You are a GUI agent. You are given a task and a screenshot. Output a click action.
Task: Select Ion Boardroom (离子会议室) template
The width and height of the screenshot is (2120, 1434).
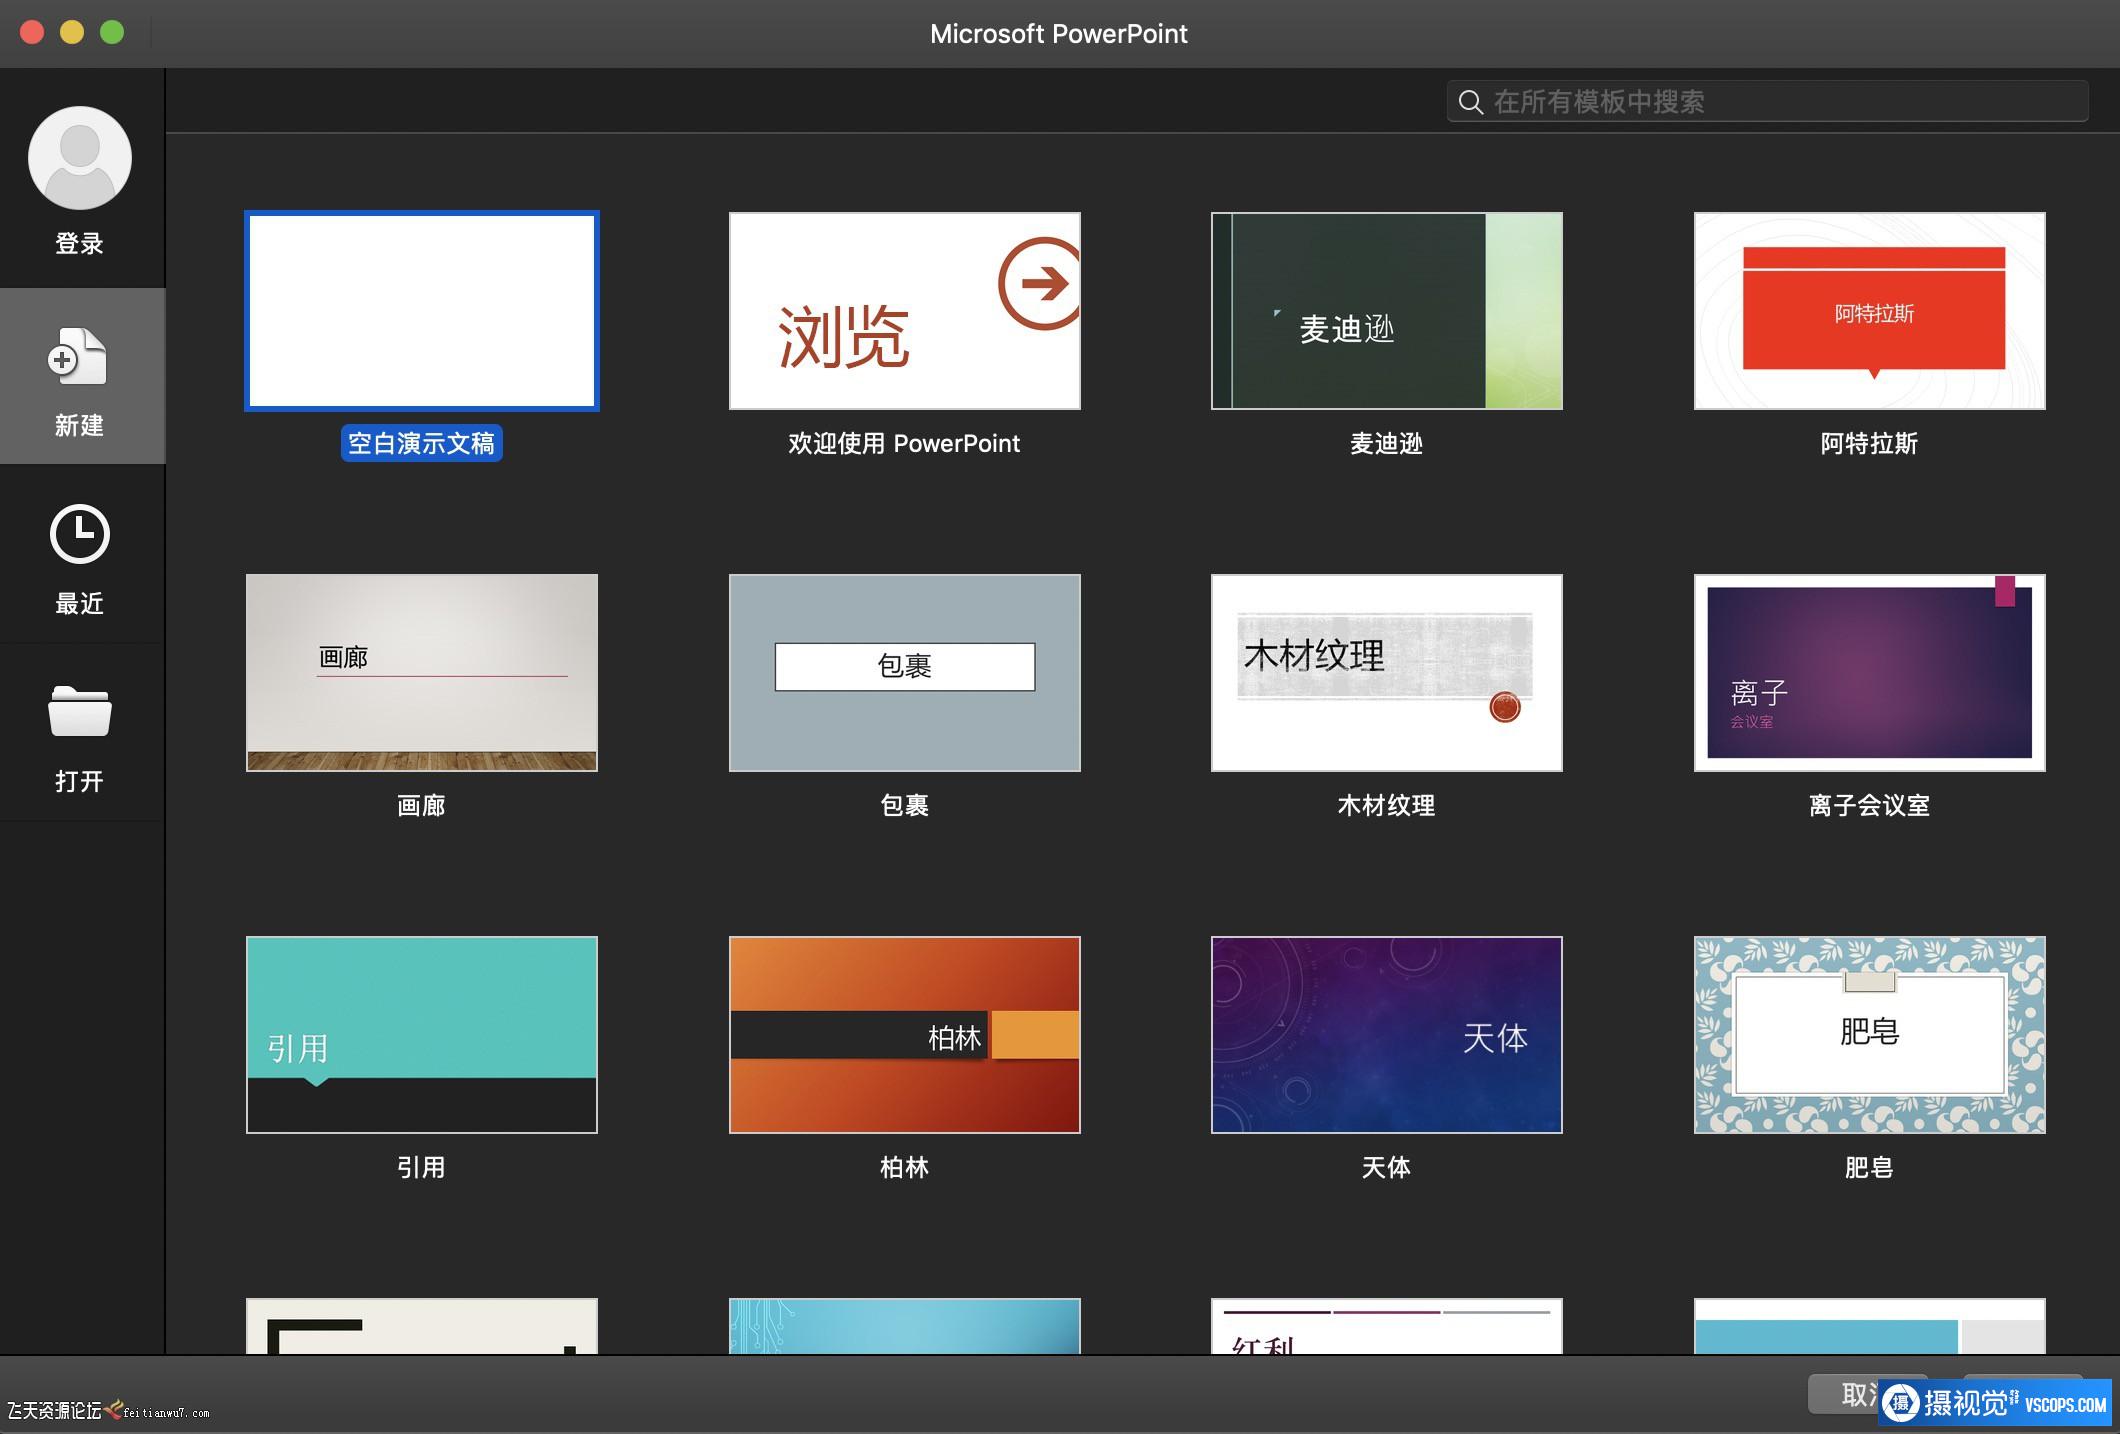pyautogui.click(x=1869, y=672)
